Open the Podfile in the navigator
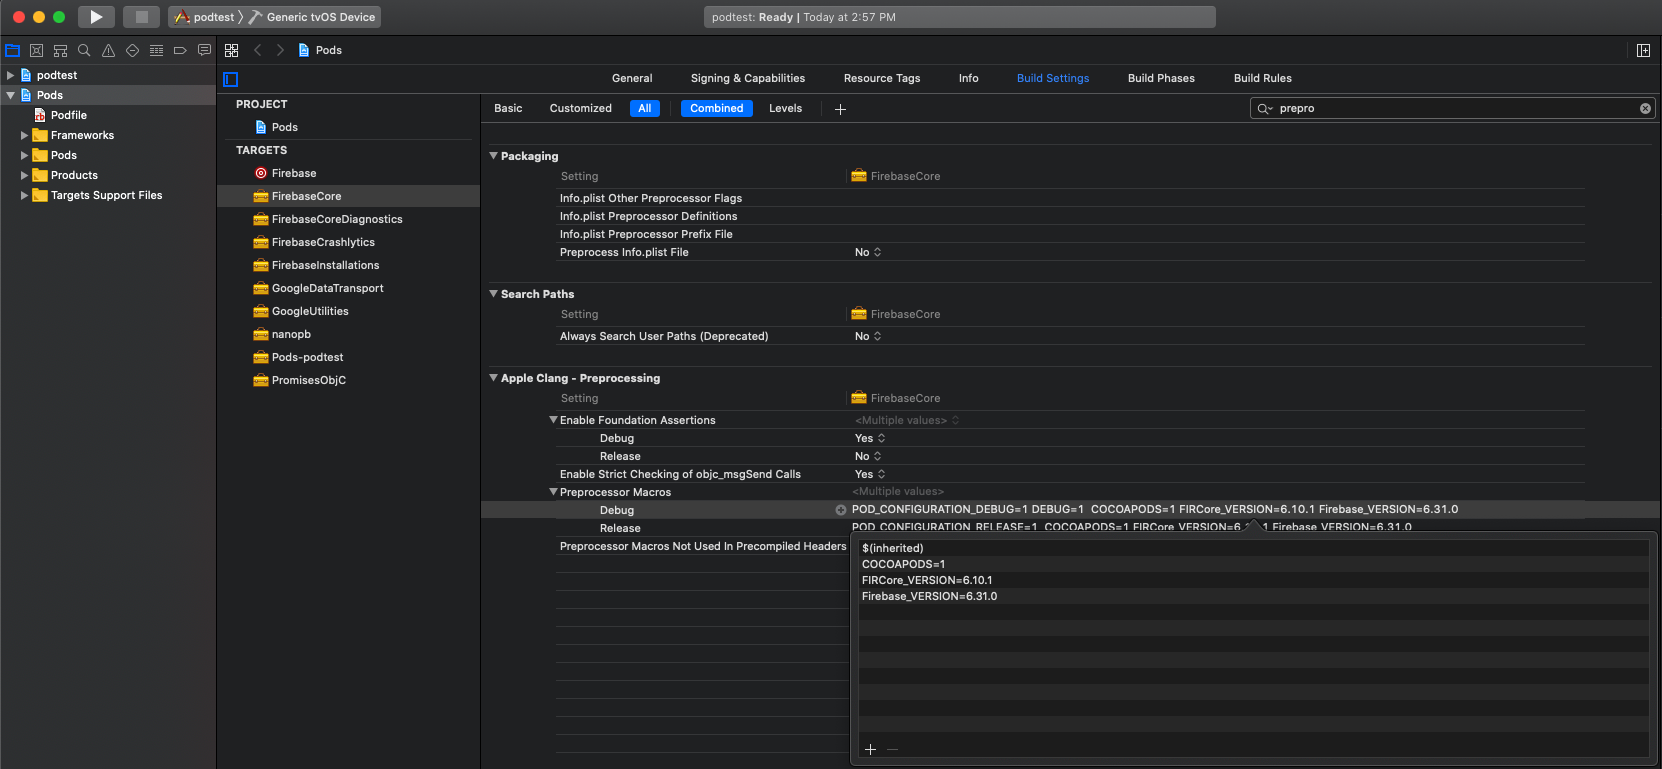This screenshot has width=1662, height=769. pyautogui.click(x=68, y=115)
